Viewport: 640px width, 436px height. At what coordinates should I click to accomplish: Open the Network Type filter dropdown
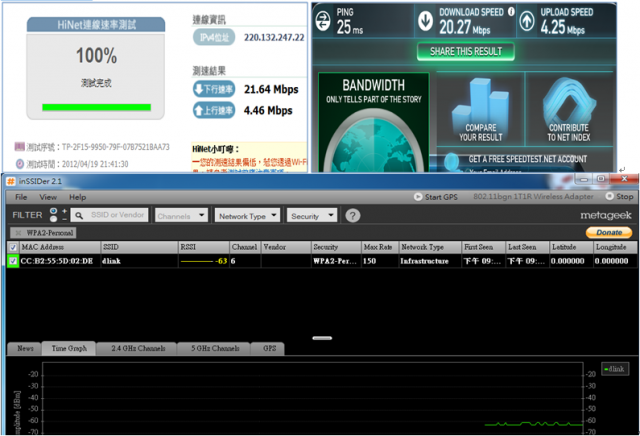click(247, 216)
